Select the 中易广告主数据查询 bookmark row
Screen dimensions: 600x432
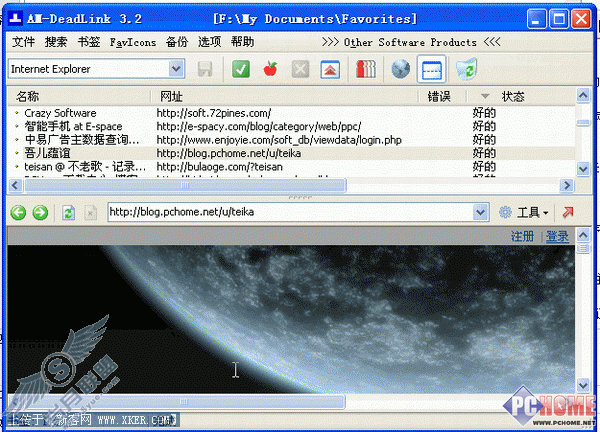291,140
